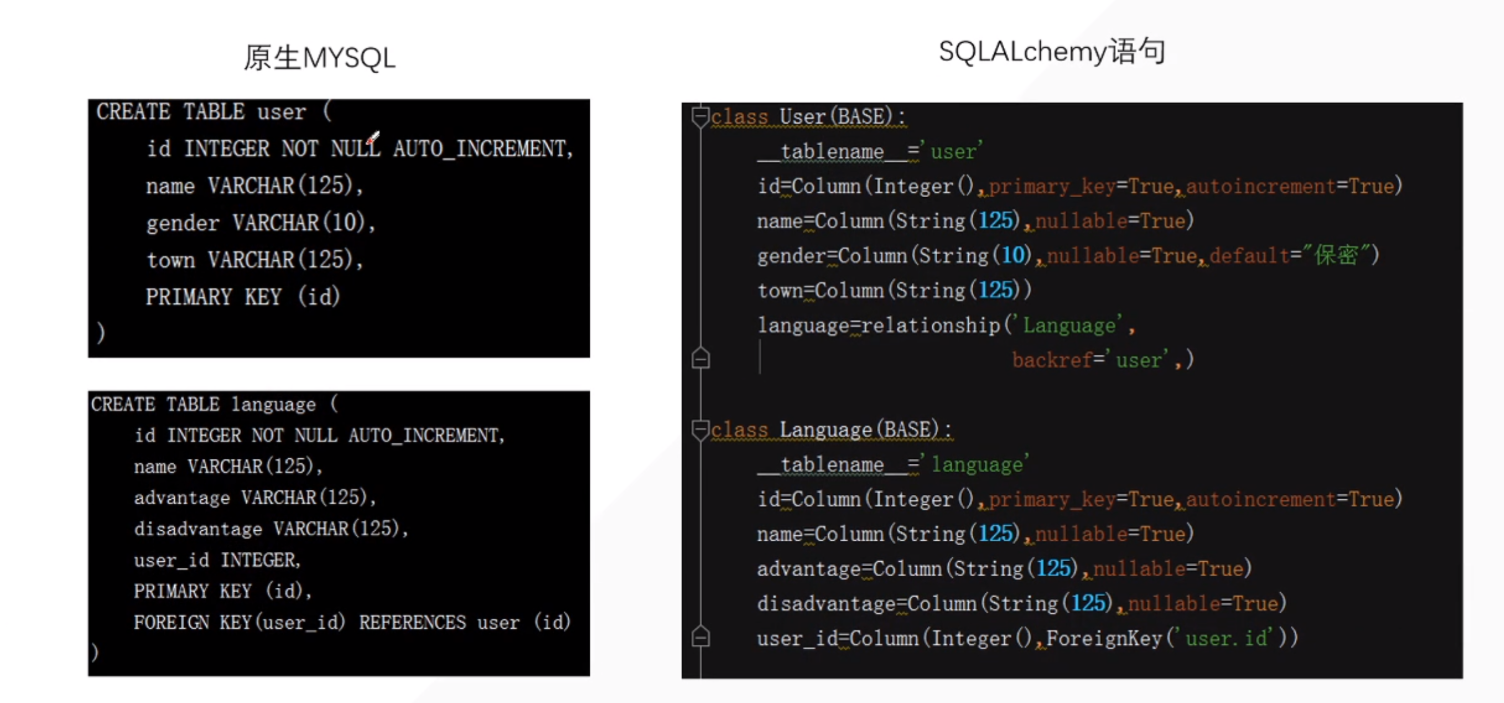1504x703 pixels.
Task: Select name=Column line in Language class
Action: (x=976, y=534)
